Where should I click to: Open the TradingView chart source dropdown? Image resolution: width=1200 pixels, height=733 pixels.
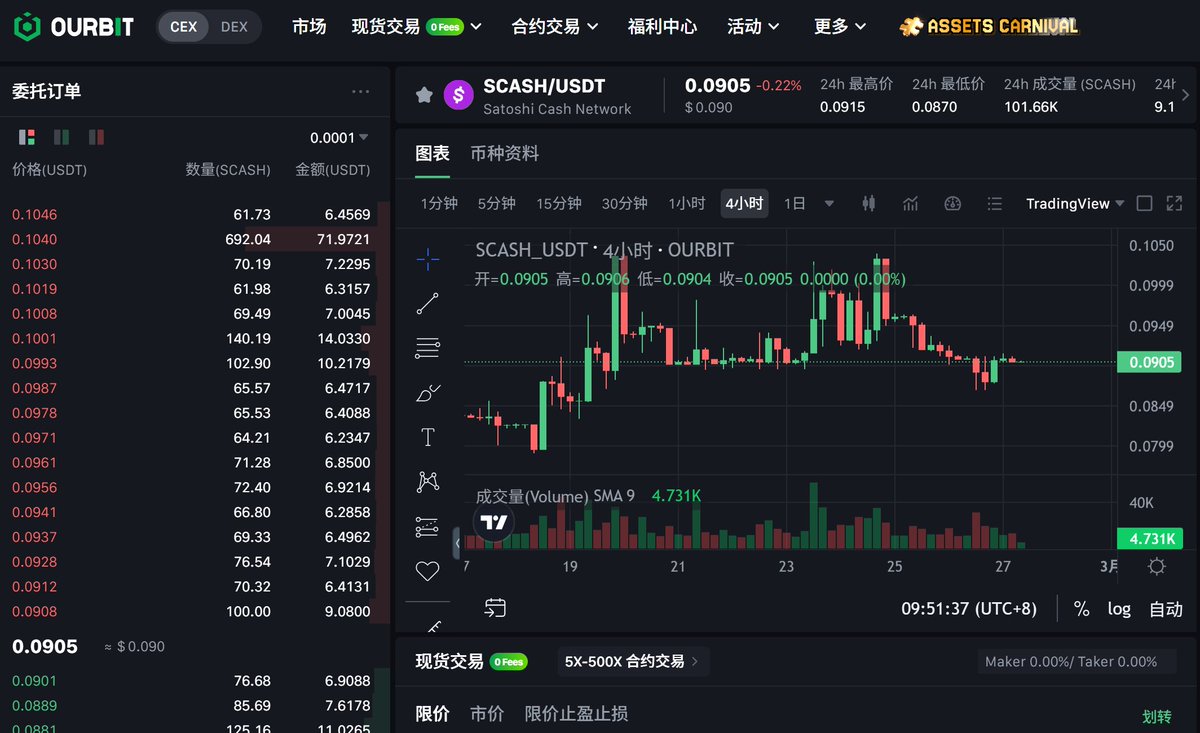coord(1075,203)
